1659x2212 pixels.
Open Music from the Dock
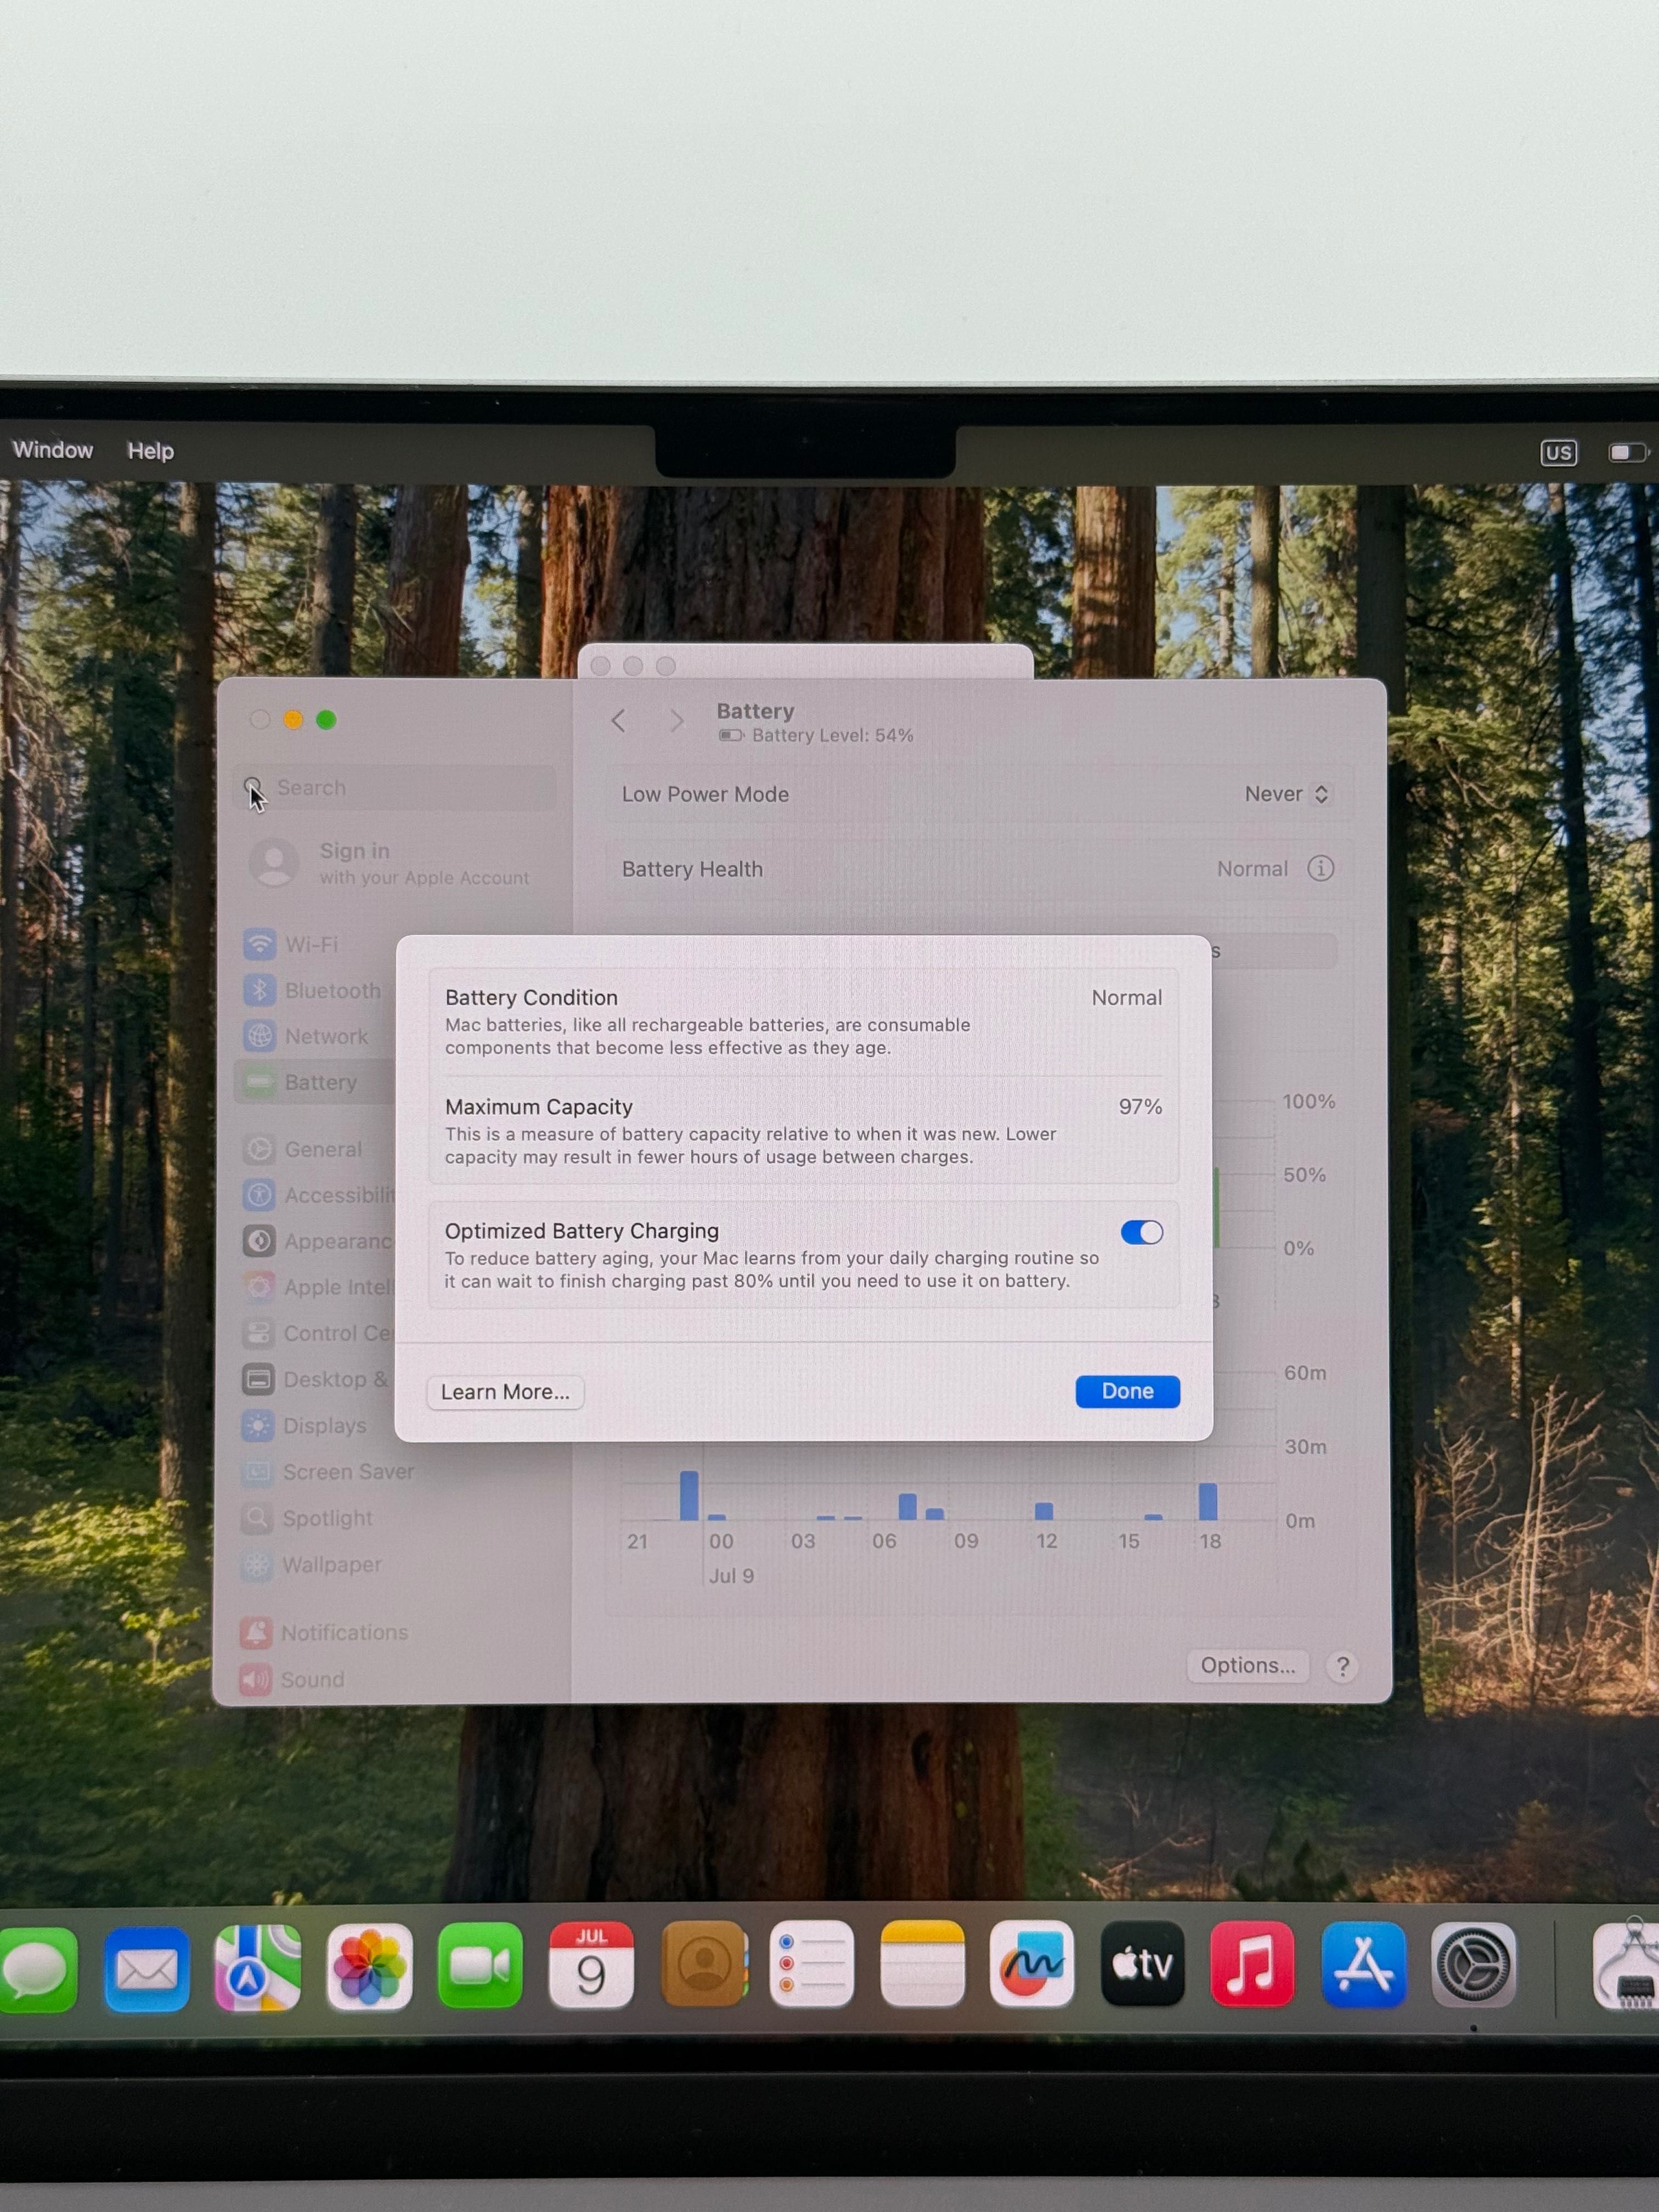1252,1964
